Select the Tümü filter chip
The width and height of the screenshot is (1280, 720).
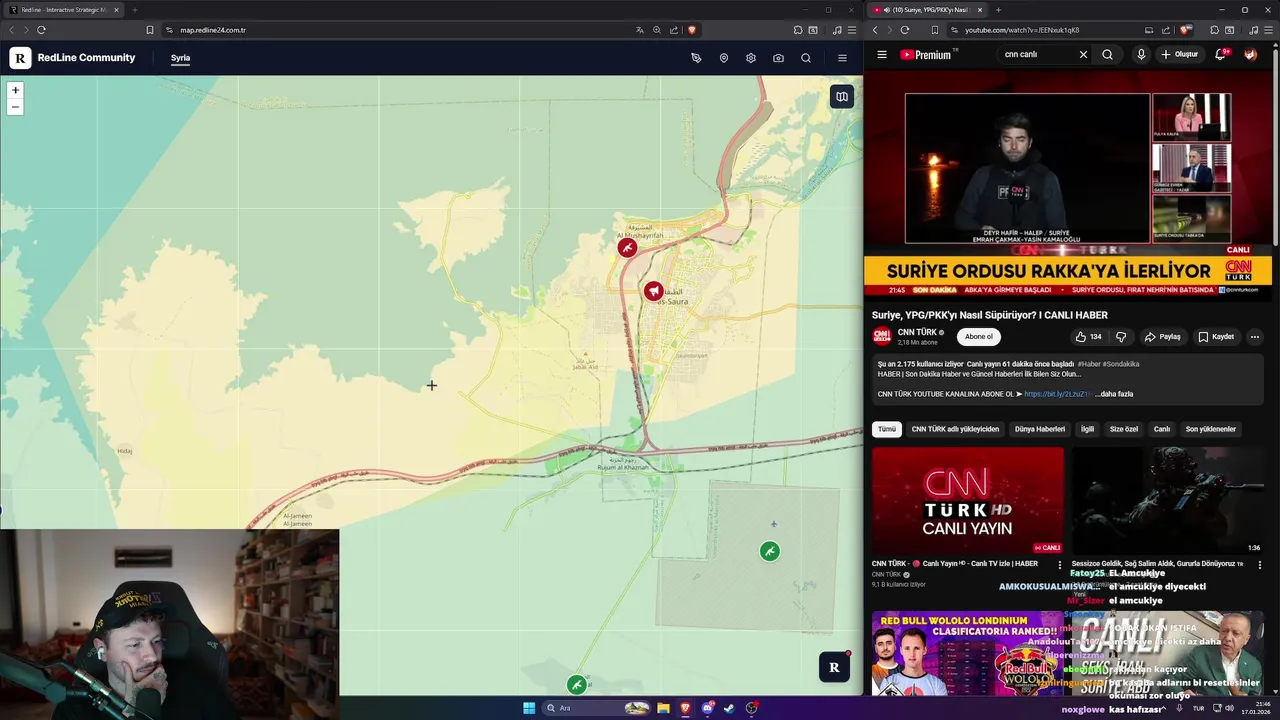(x=887, y=429)
